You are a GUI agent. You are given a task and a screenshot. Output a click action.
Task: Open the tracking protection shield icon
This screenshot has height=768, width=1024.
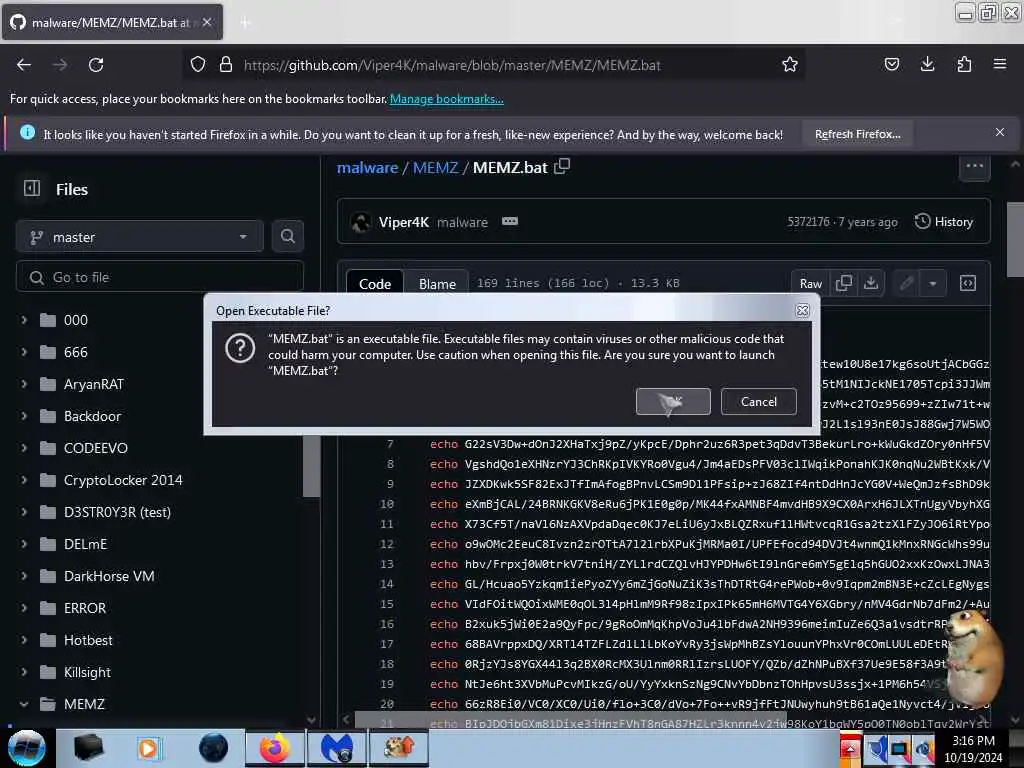pos(198,65)
